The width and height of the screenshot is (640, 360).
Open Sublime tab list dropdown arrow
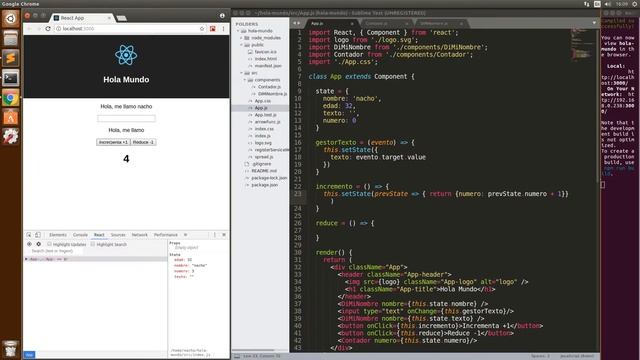click(594, 23)
